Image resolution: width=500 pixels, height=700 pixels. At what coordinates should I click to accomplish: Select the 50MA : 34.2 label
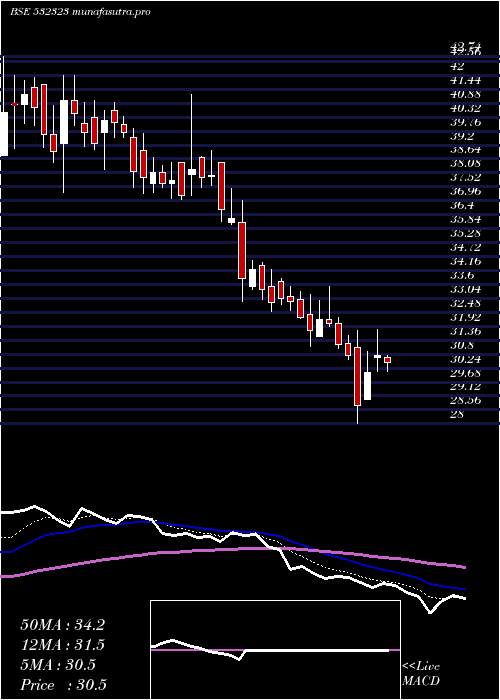coord(62,625)
